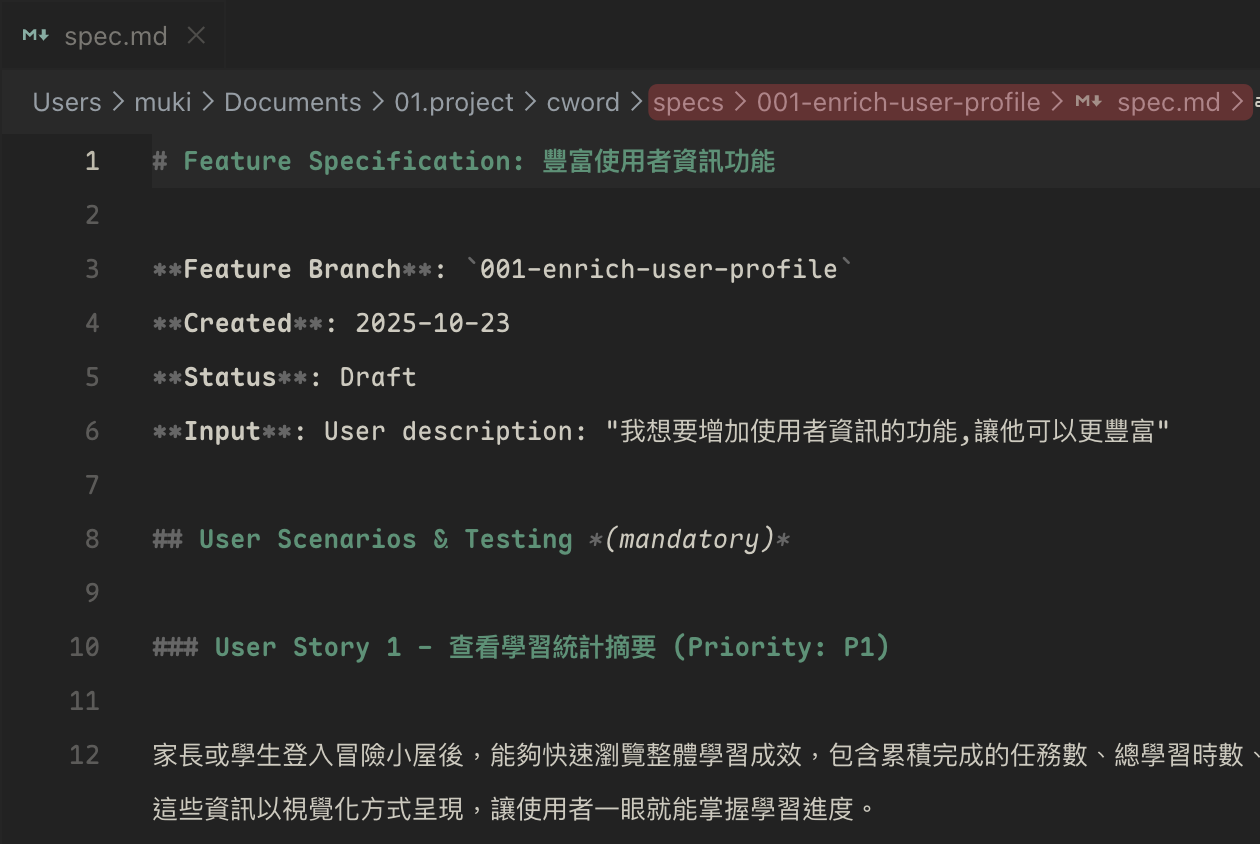The height and width of the screenshot is (844, 1260).
Task: Click line number 1 in the gutter
Action: (x=92, y=161)
